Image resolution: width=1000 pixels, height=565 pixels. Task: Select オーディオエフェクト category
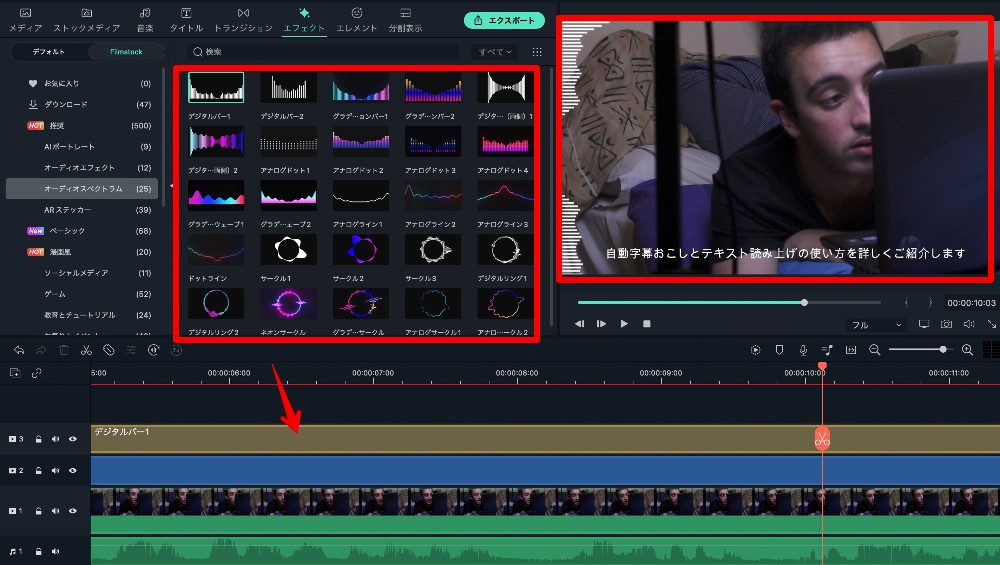click(82, 168)
